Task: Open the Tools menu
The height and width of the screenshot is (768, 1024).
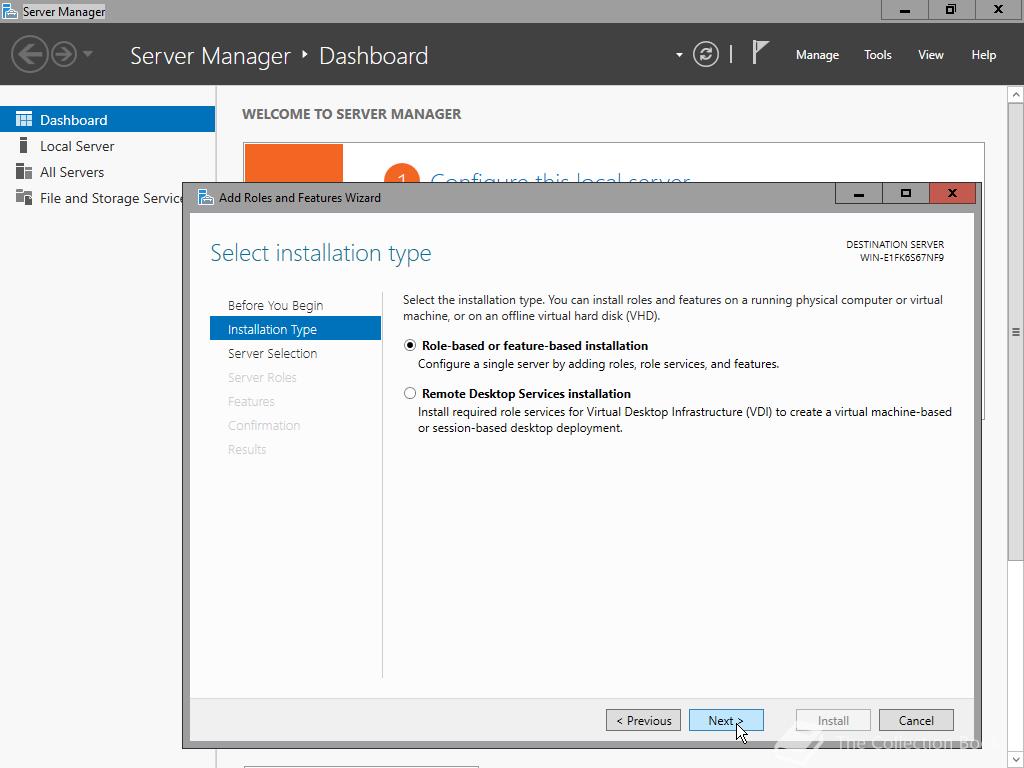Action: [x=878, y=55]
